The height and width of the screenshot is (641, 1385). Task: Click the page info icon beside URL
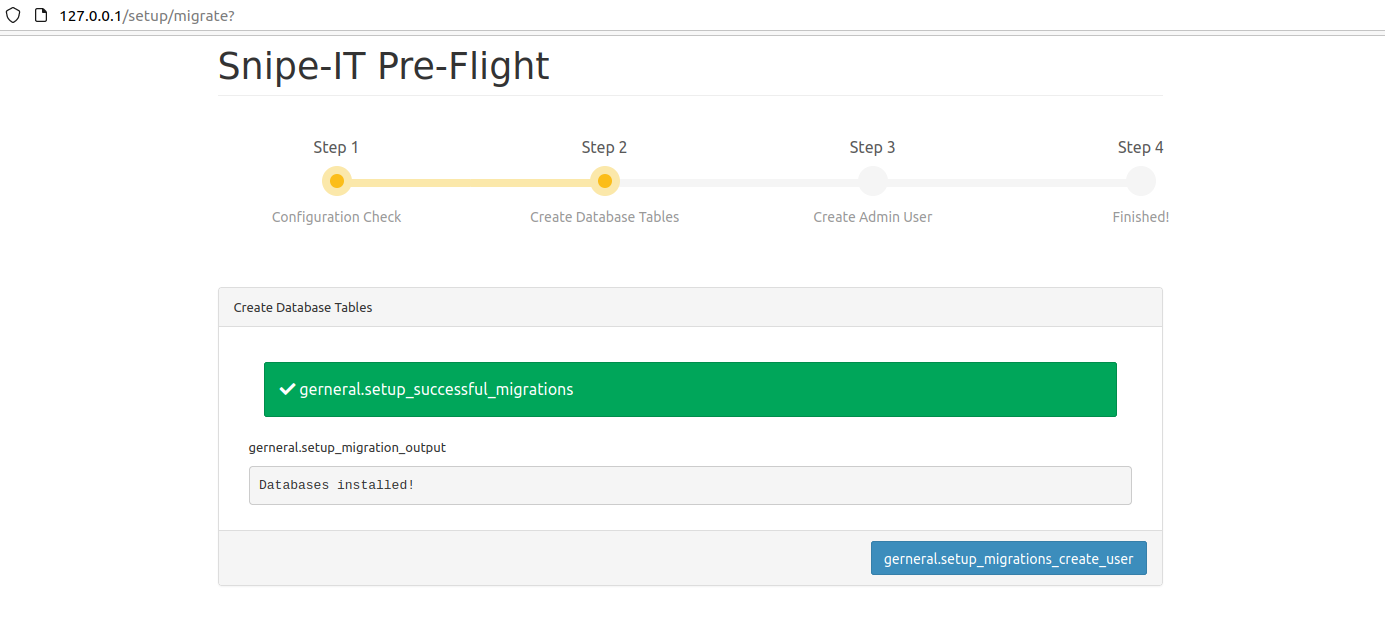point(40,16)
